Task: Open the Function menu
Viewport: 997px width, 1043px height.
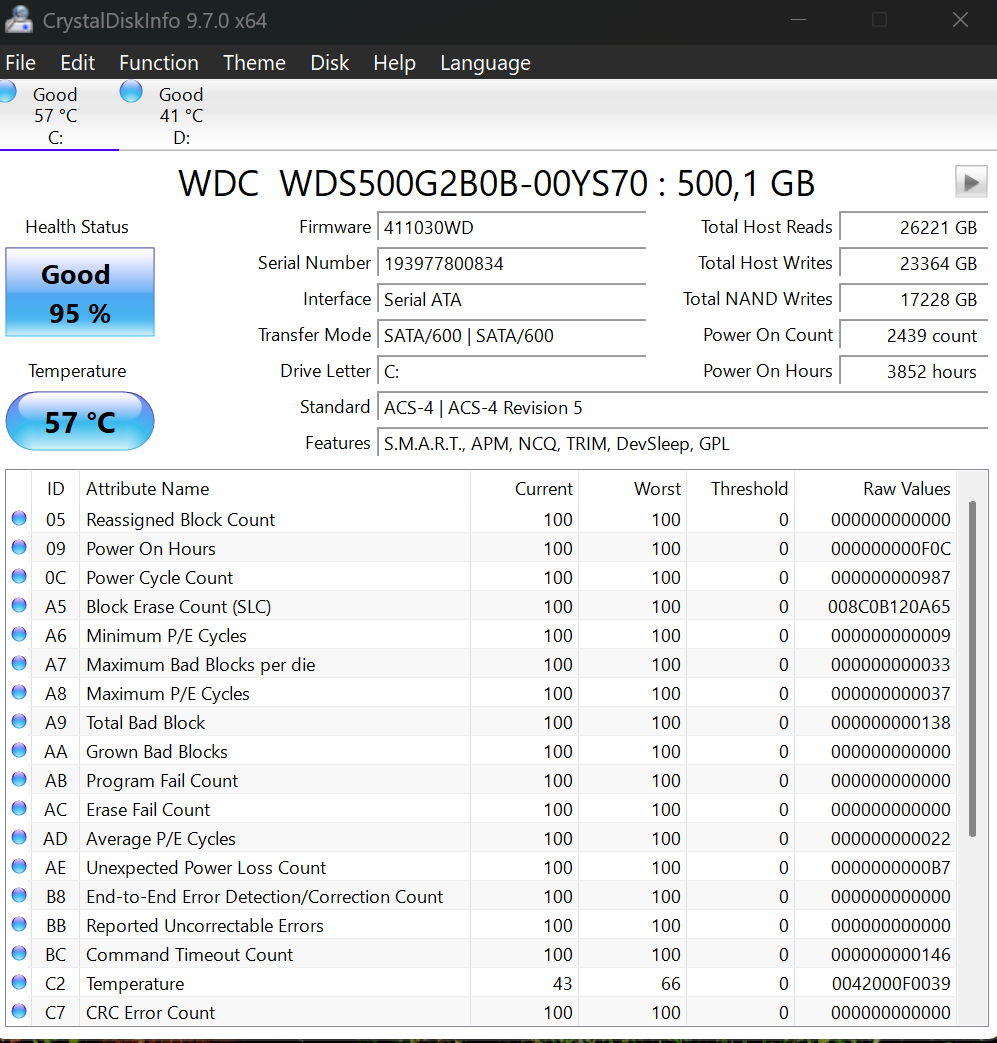Action: (158, 63)
